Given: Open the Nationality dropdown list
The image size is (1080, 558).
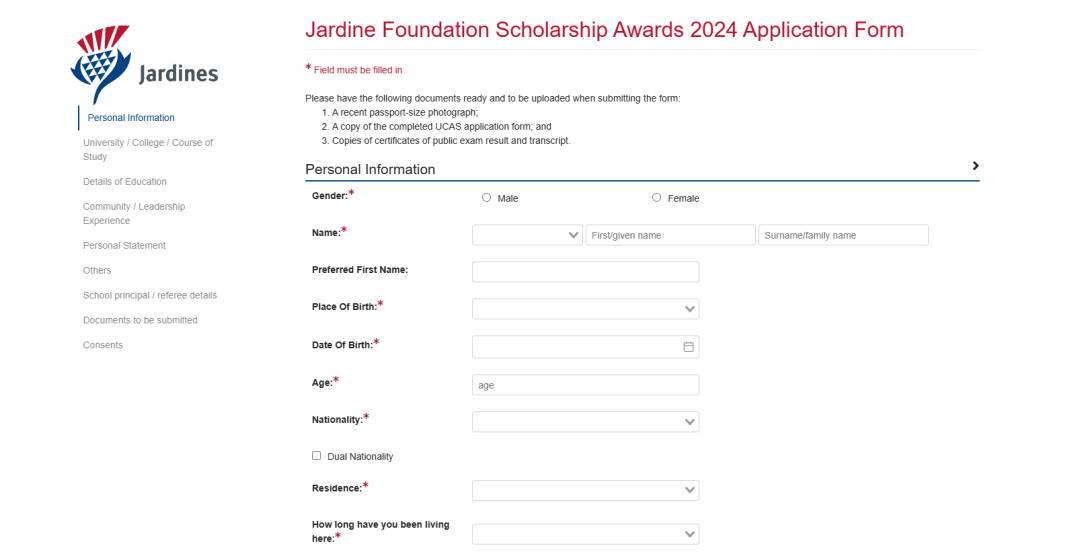Looking at the screenshot, I should pyautogui.click(x=585, y=422).
